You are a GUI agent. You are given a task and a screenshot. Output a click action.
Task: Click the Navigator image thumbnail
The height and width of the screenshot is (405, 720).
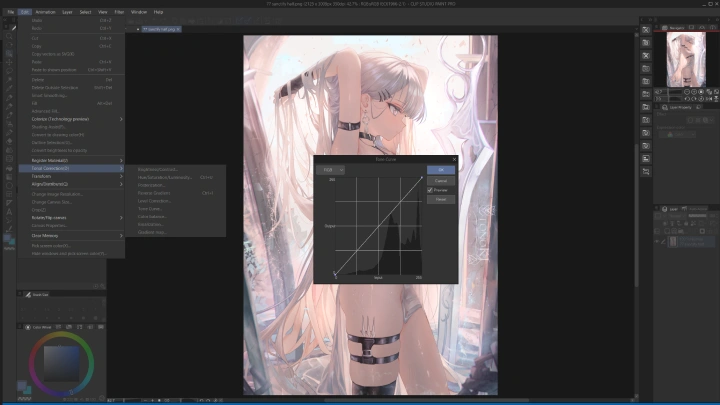[686, 59]
